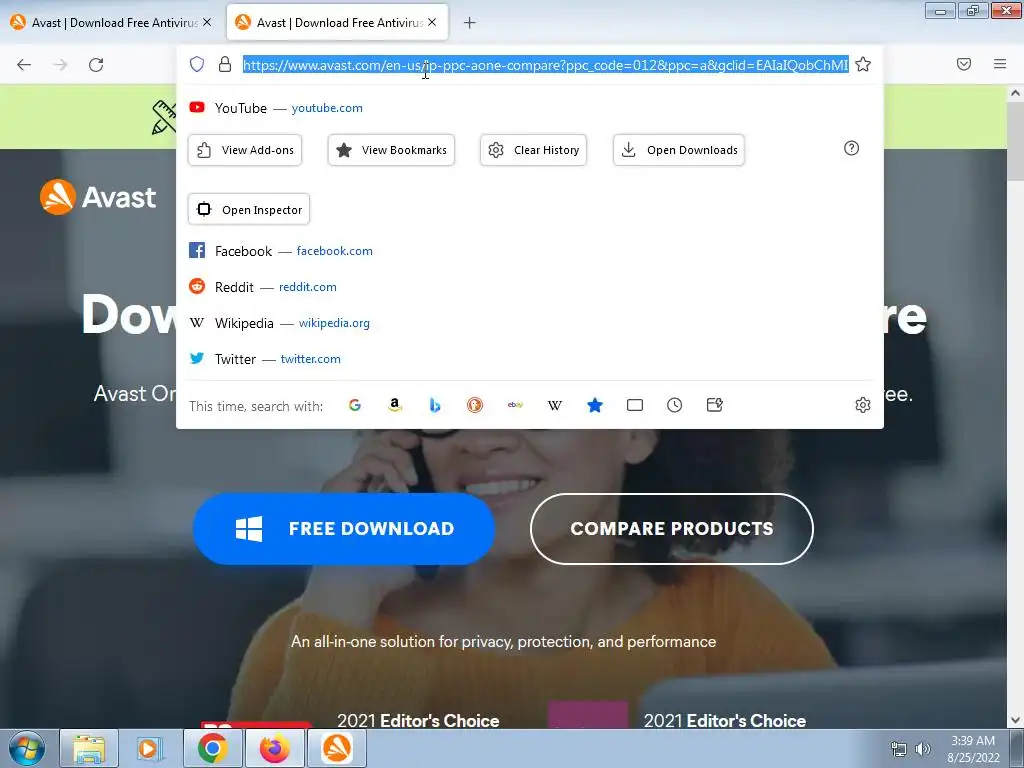
Task: Click the network tray icon
Action: click(x=899, y=749)
